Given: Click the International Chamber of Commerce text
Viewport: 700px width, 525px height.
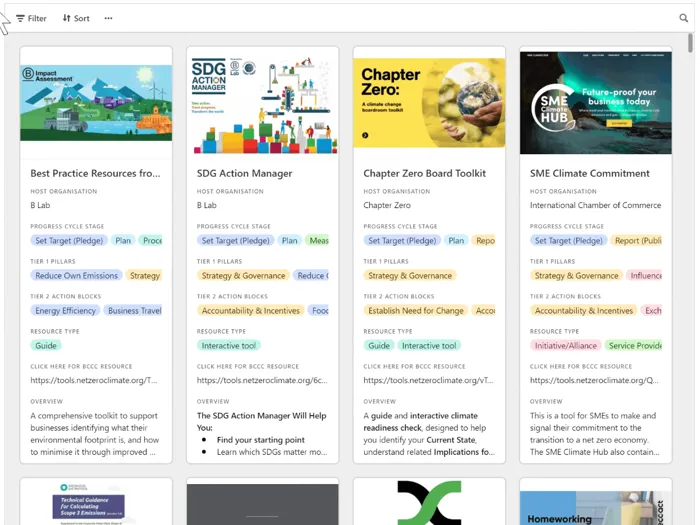Looking at the screenshot, I should [595, 205].
